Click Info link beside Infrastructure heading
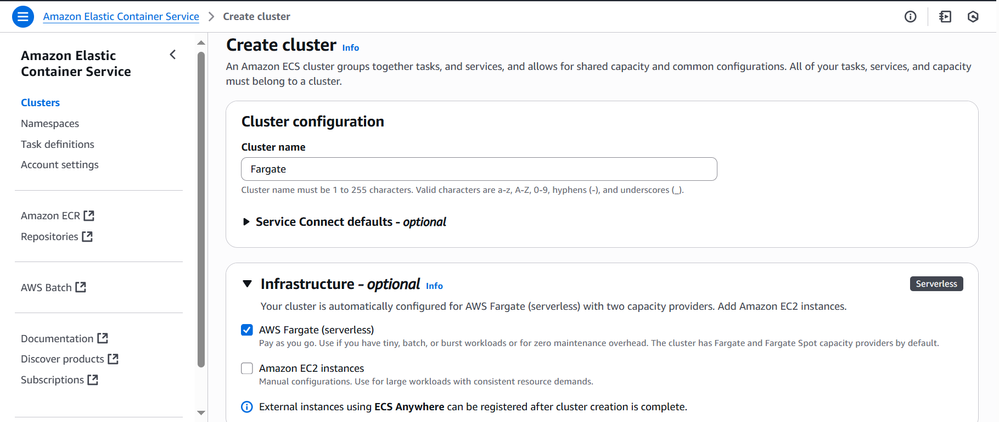The image size is (999, 422). point(434,285)
